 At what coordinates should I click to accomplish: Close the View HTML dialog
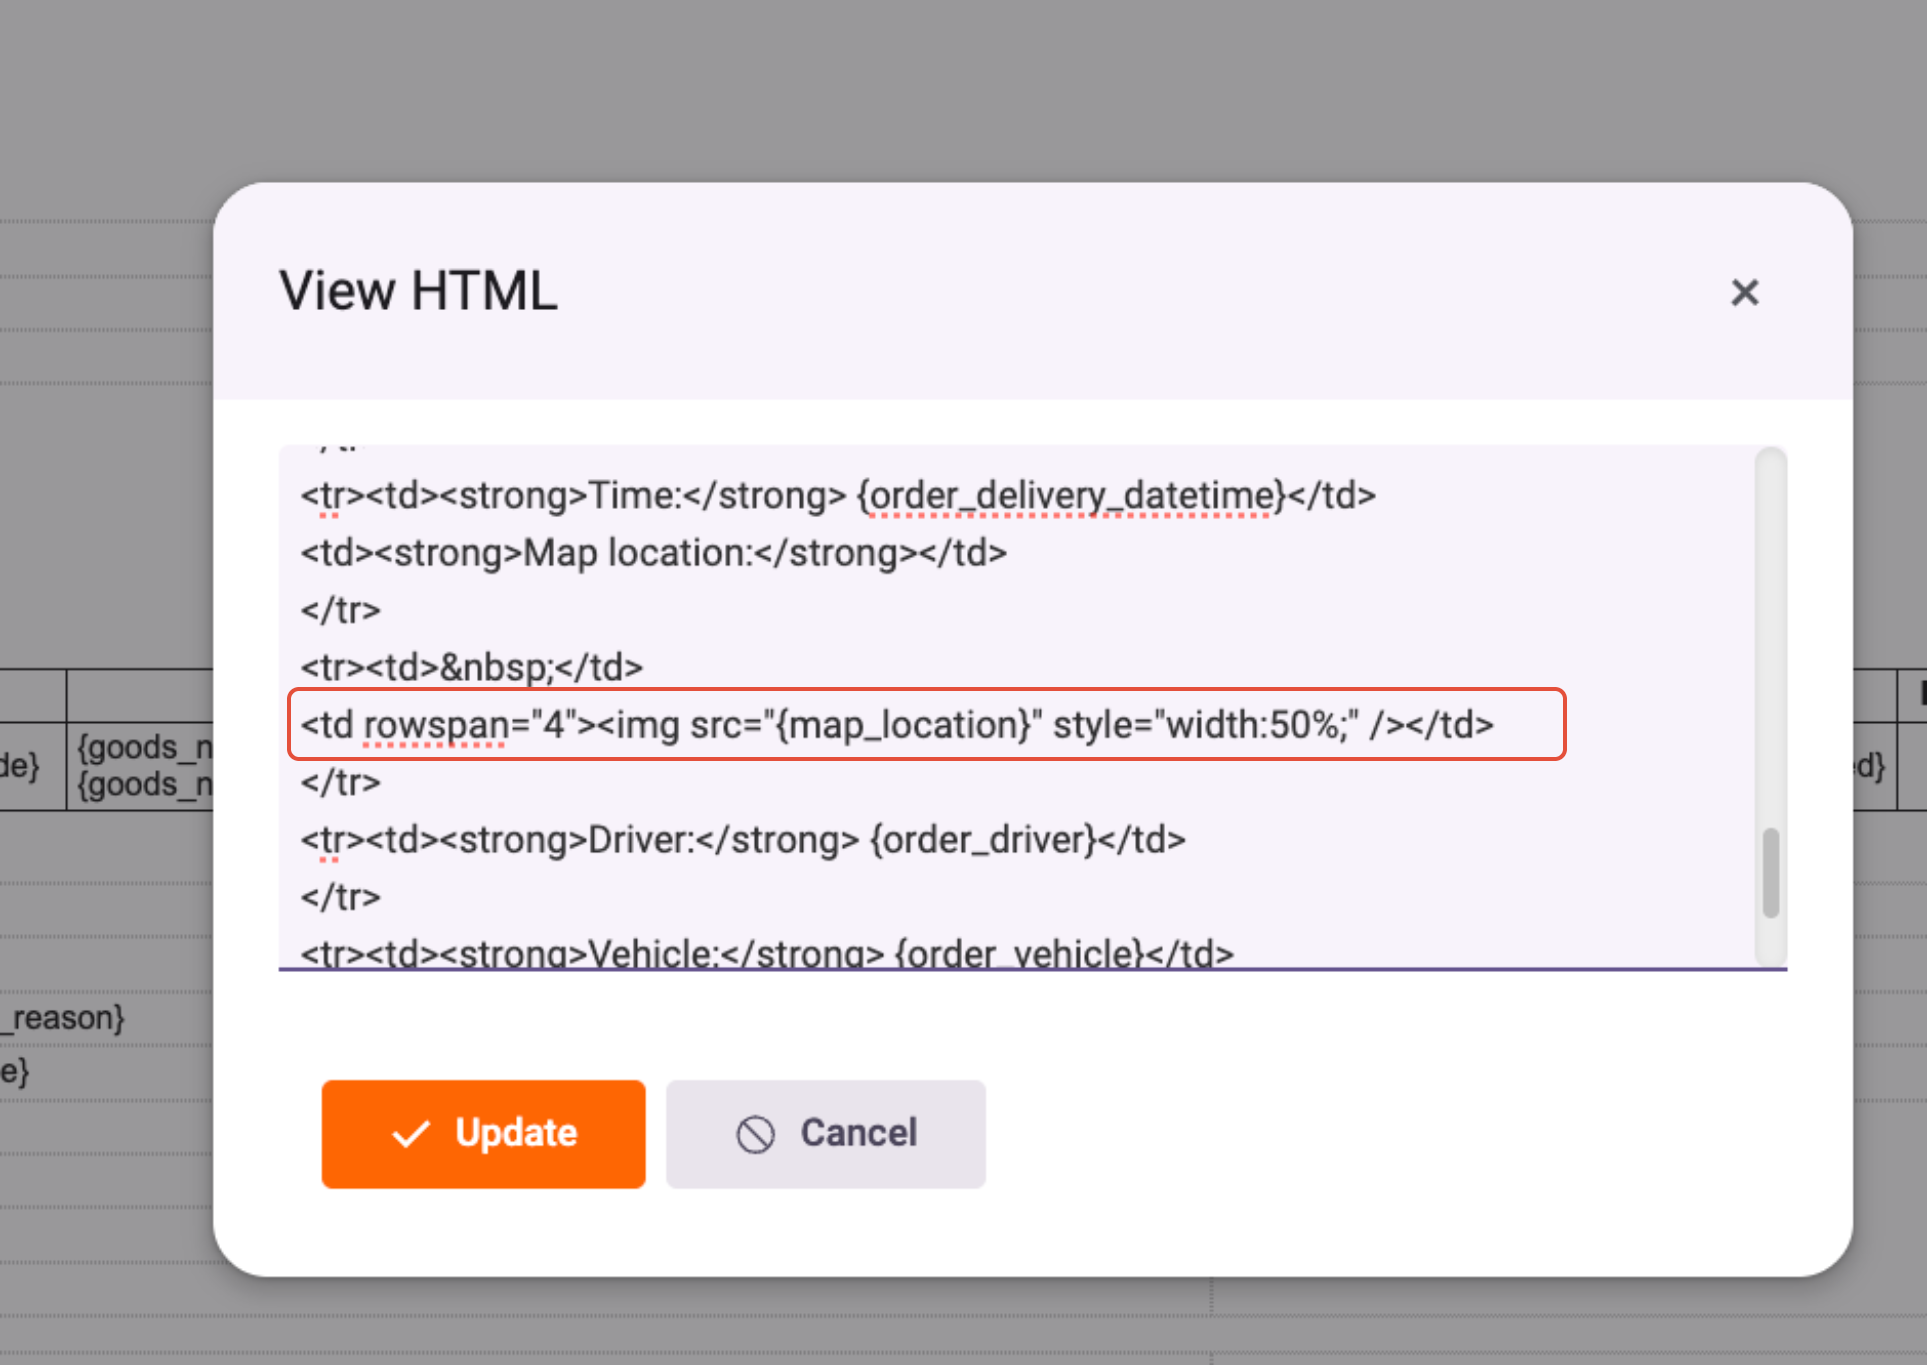tap(1744, 292)
